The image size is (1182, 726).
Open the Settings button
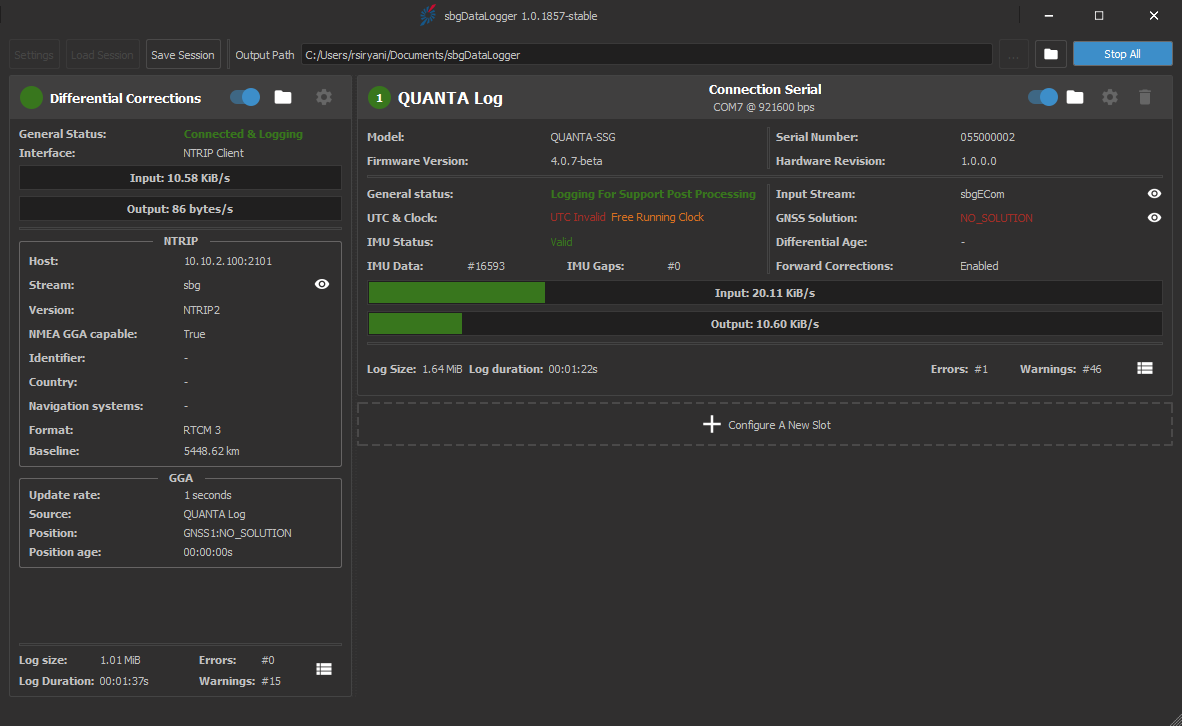pyautogui.click(x=34, y=54)
